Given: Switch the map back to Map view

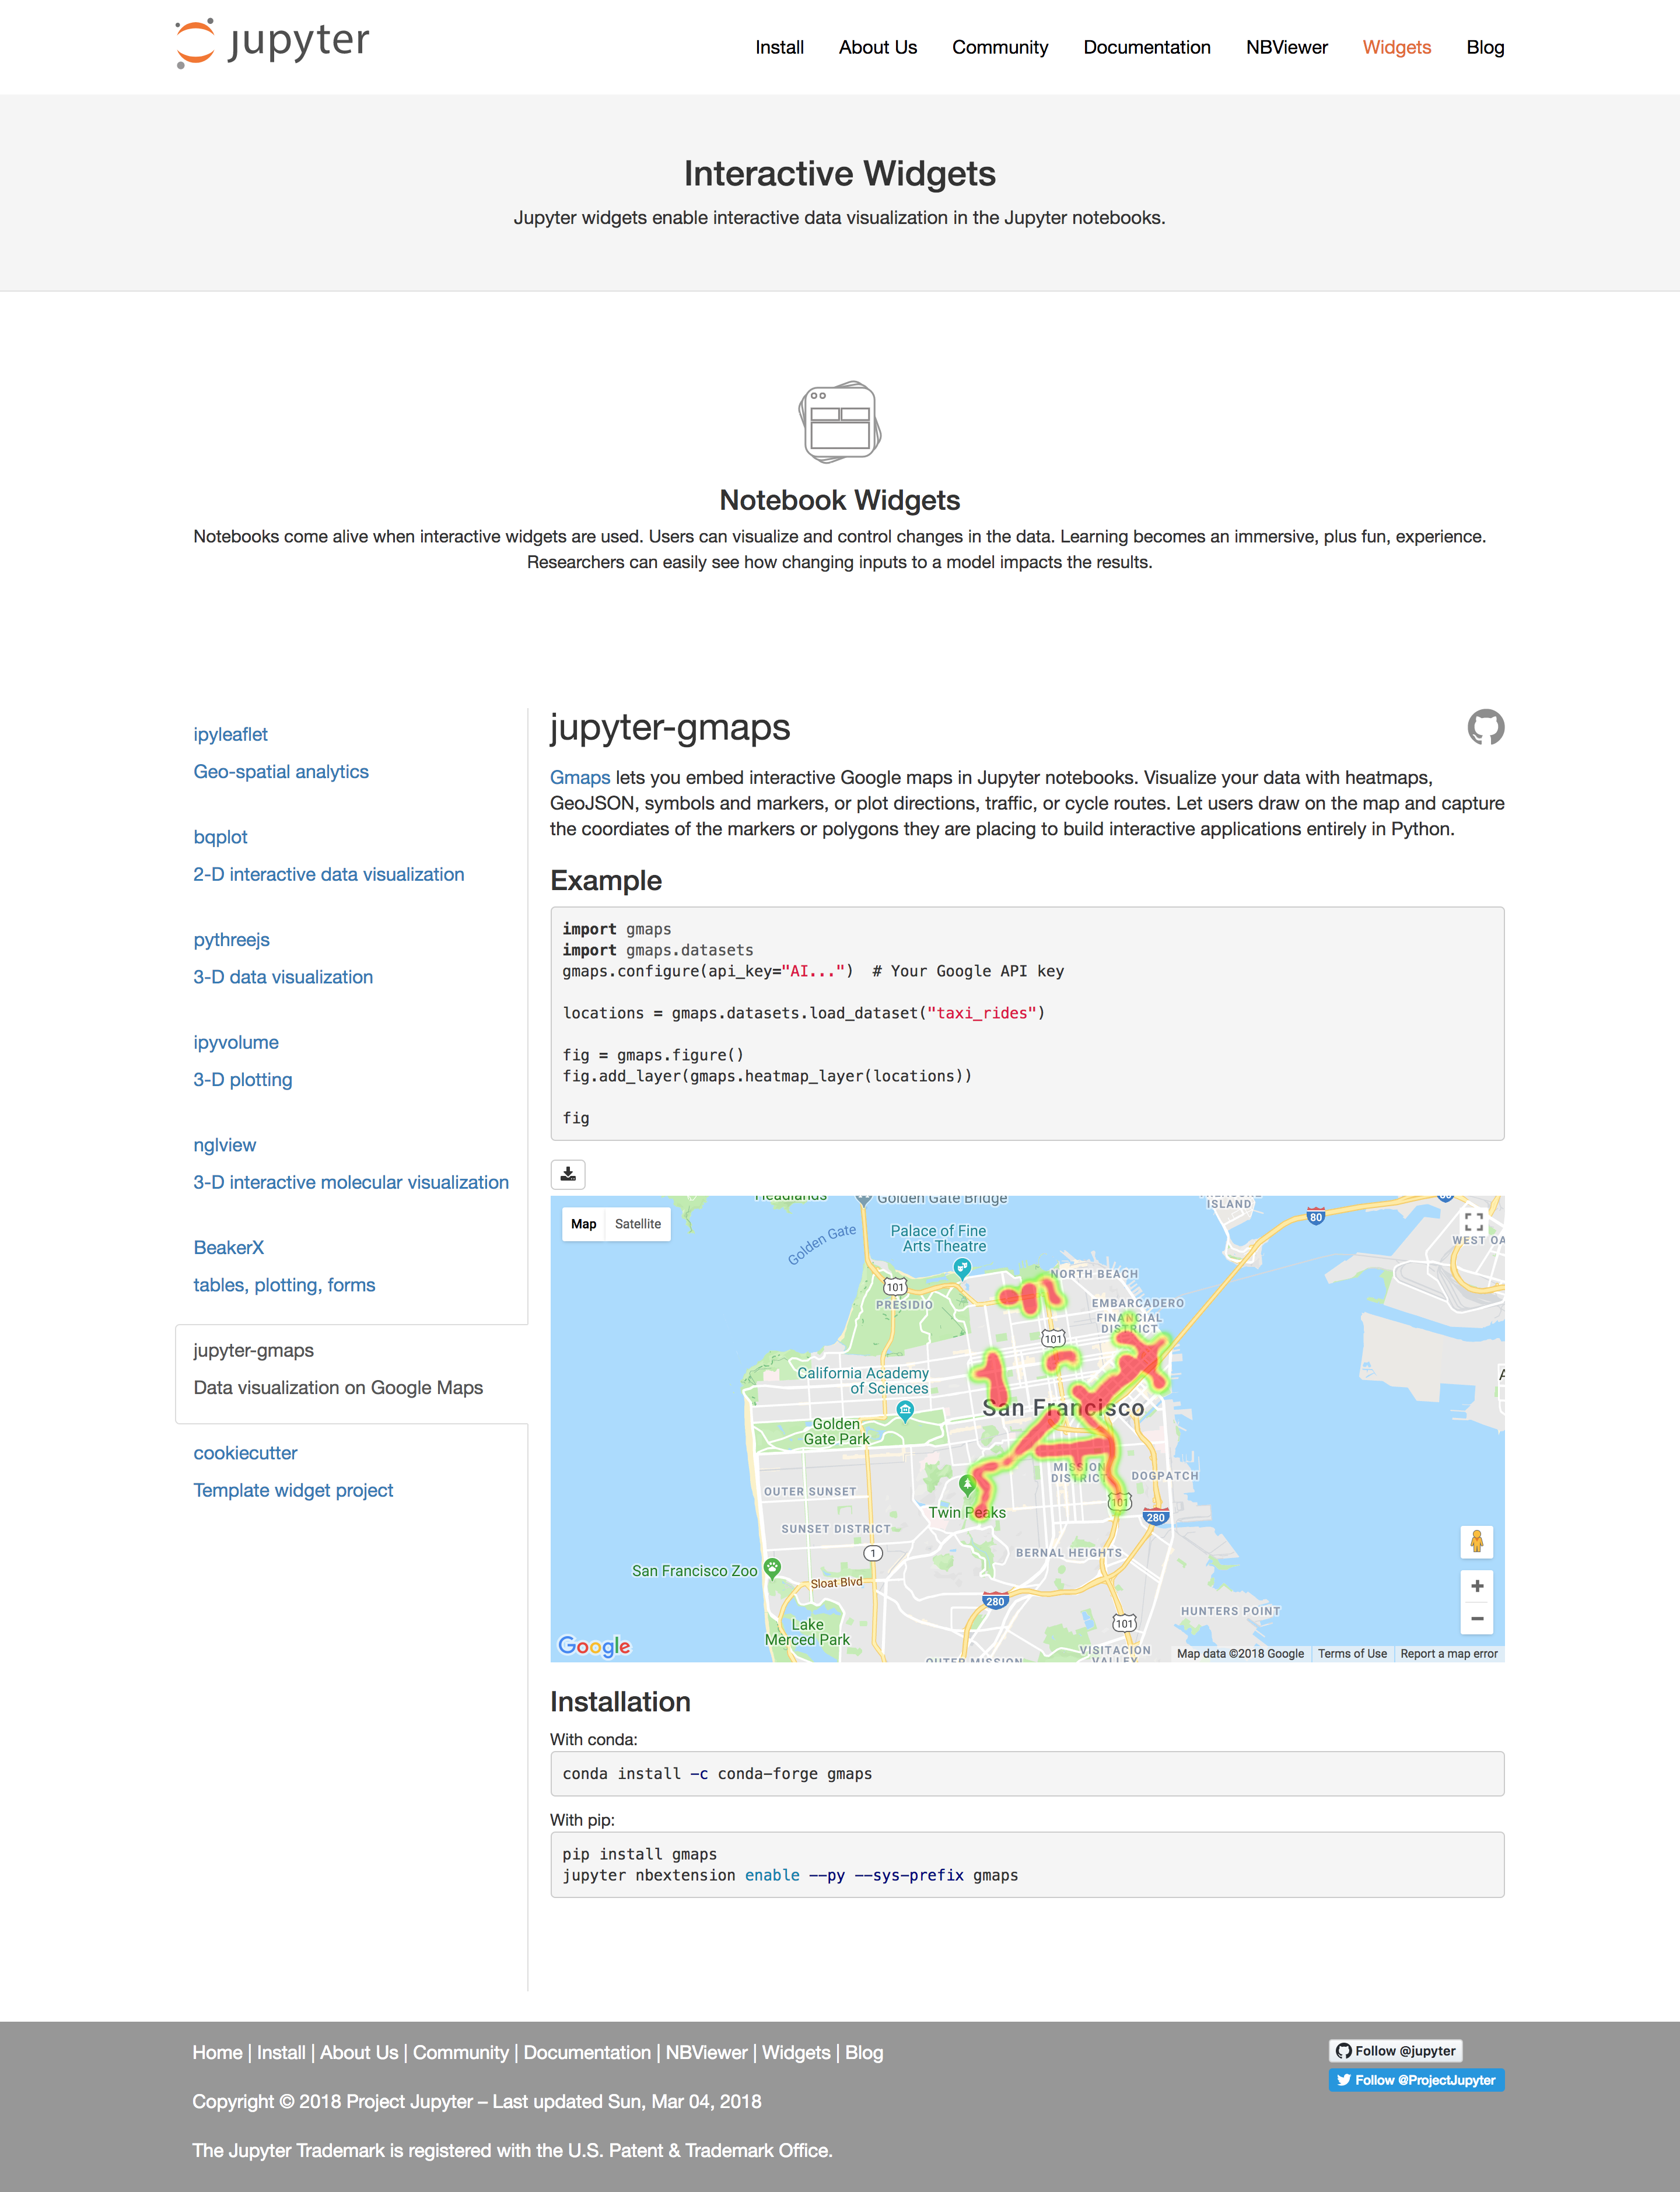Looking at the screenshot, I should [x=584, y=1224].
